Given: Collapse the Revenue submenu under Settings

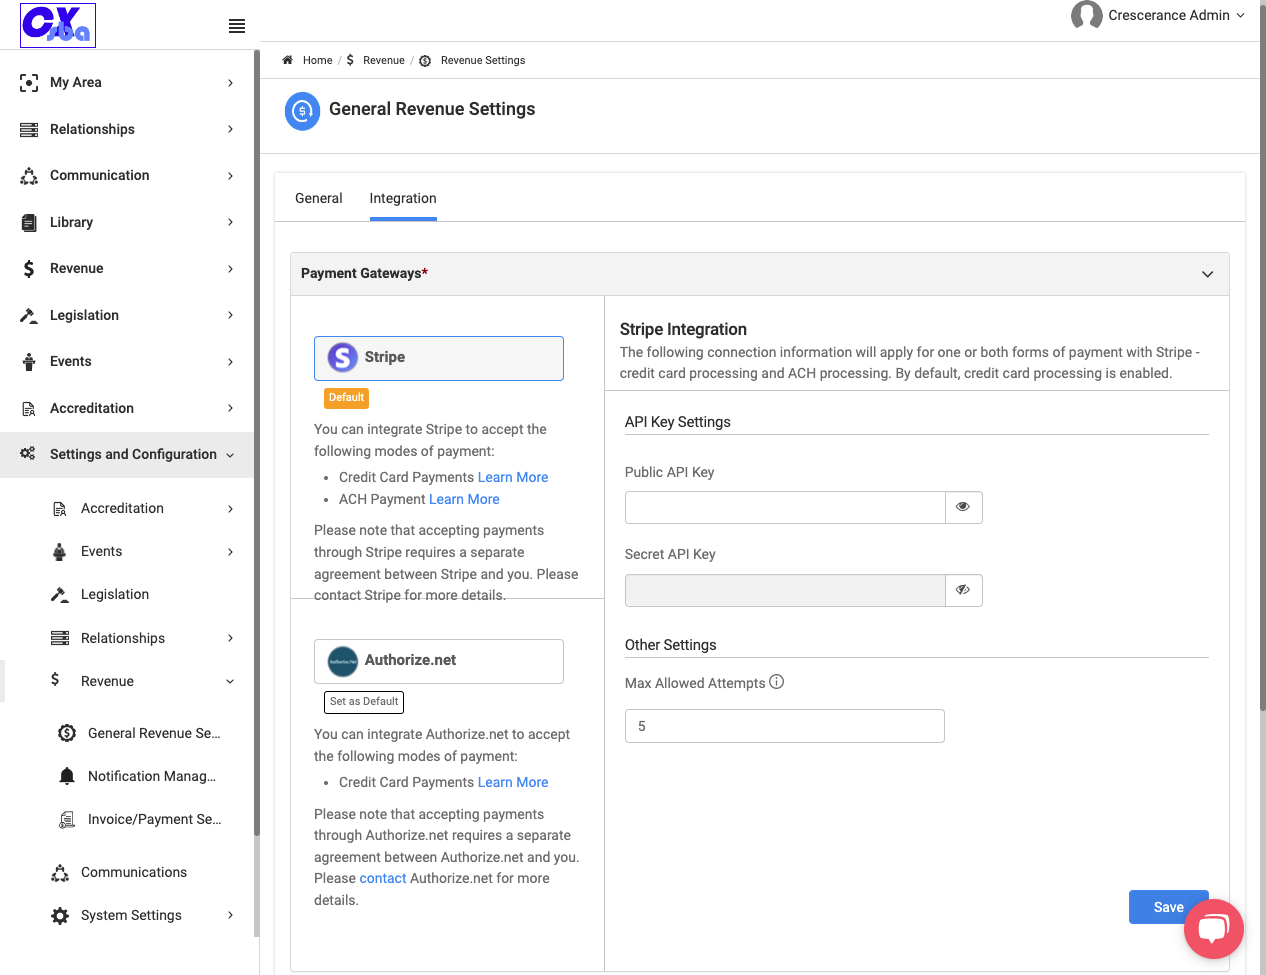Looking at the screenshot, I should pyautogui.click(x=230, y=682).
